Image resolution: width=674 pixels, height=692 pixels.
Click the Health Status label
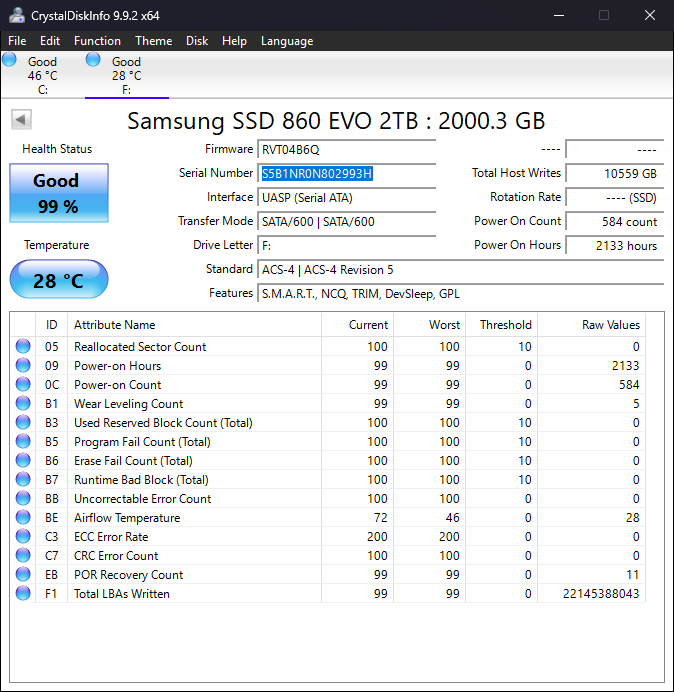57,149
